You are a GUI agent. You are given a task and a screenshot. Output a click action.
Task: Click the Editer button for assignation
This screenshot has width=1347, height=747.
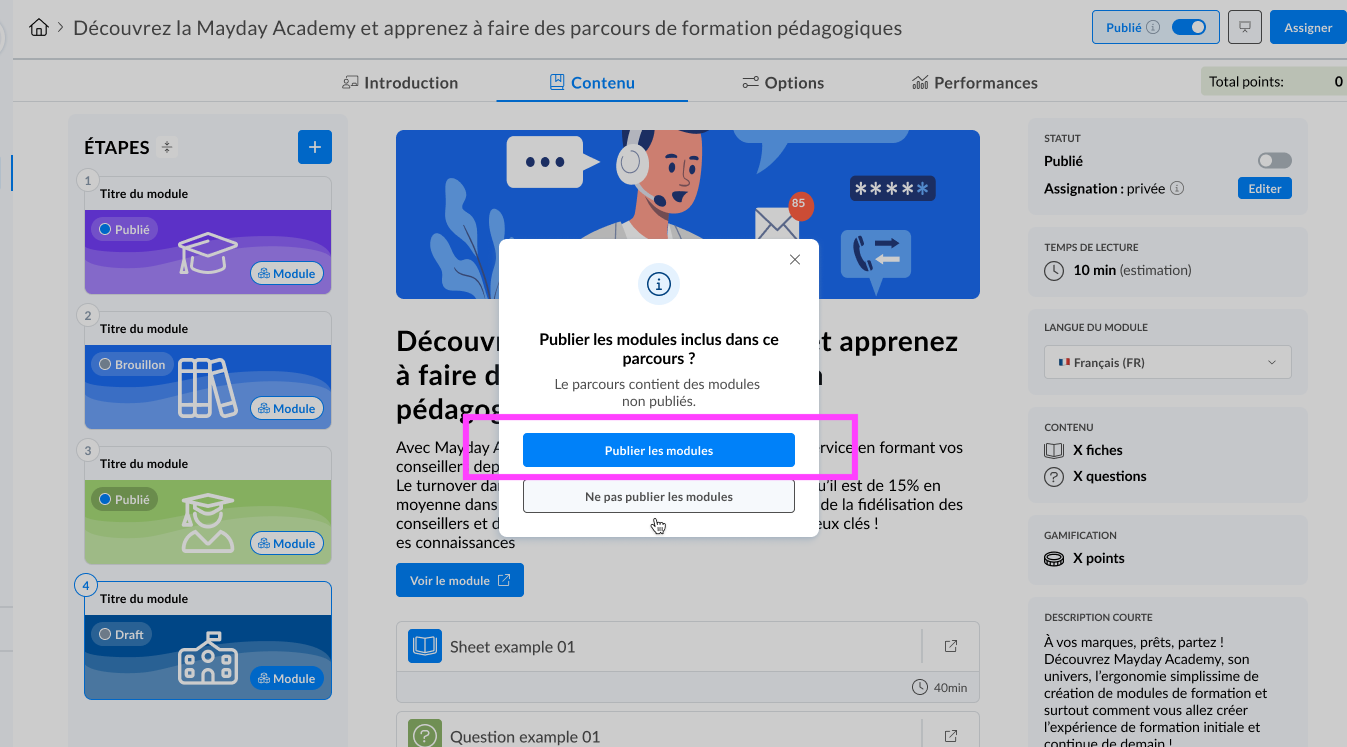click(1264, 189)
